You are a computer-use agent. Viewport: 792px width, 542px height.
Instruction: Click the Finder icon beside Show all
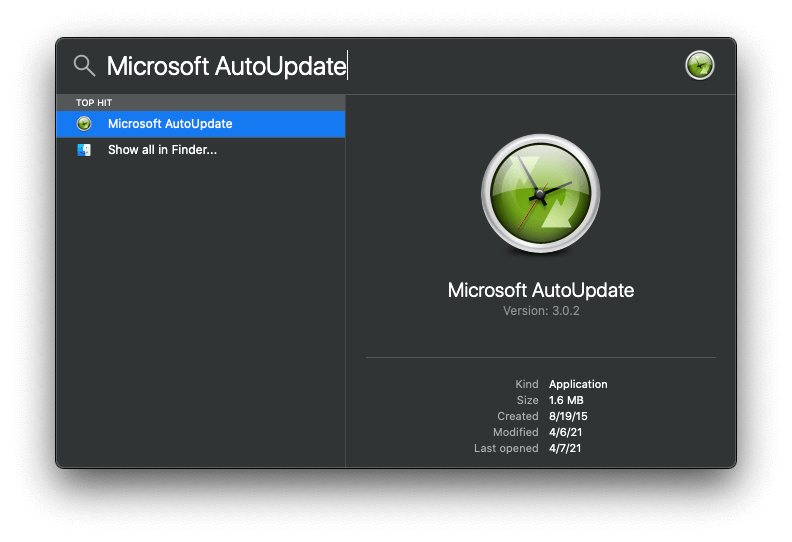pyautogui.click(x=84, y=150)
